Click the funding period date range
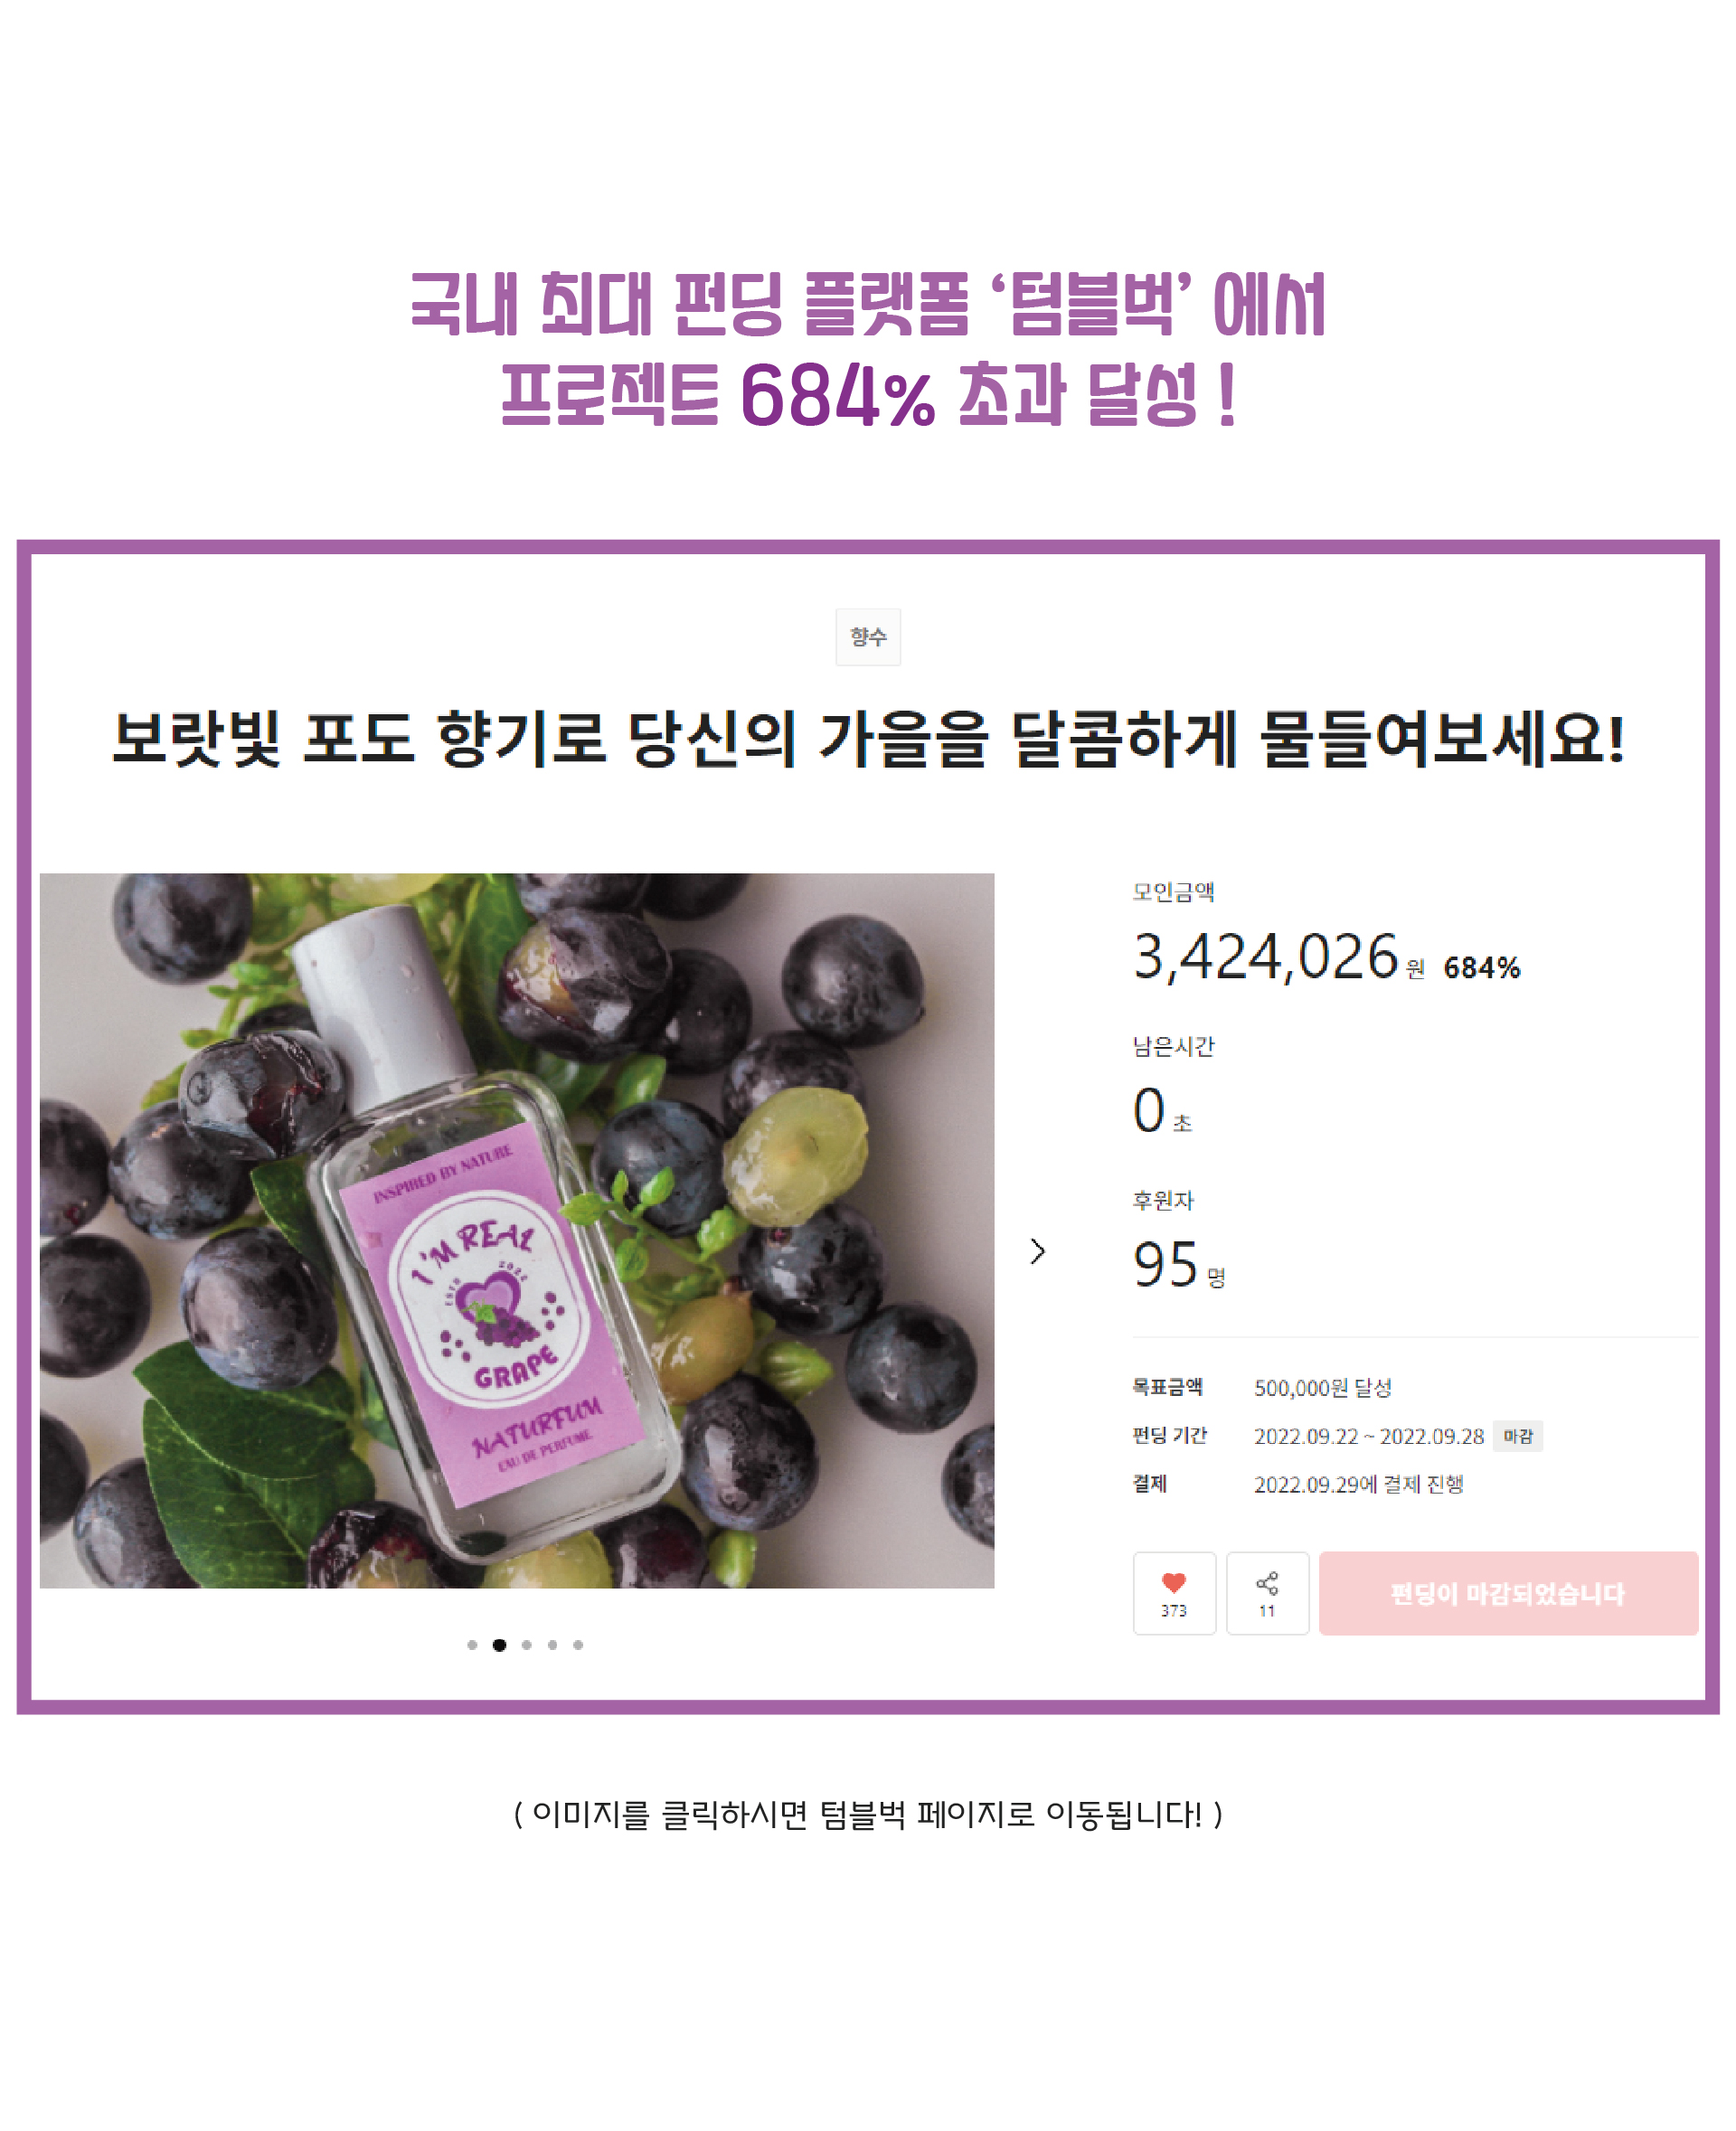This screenshot has height=2131, width=1736. click(x=1369, y=1436)
